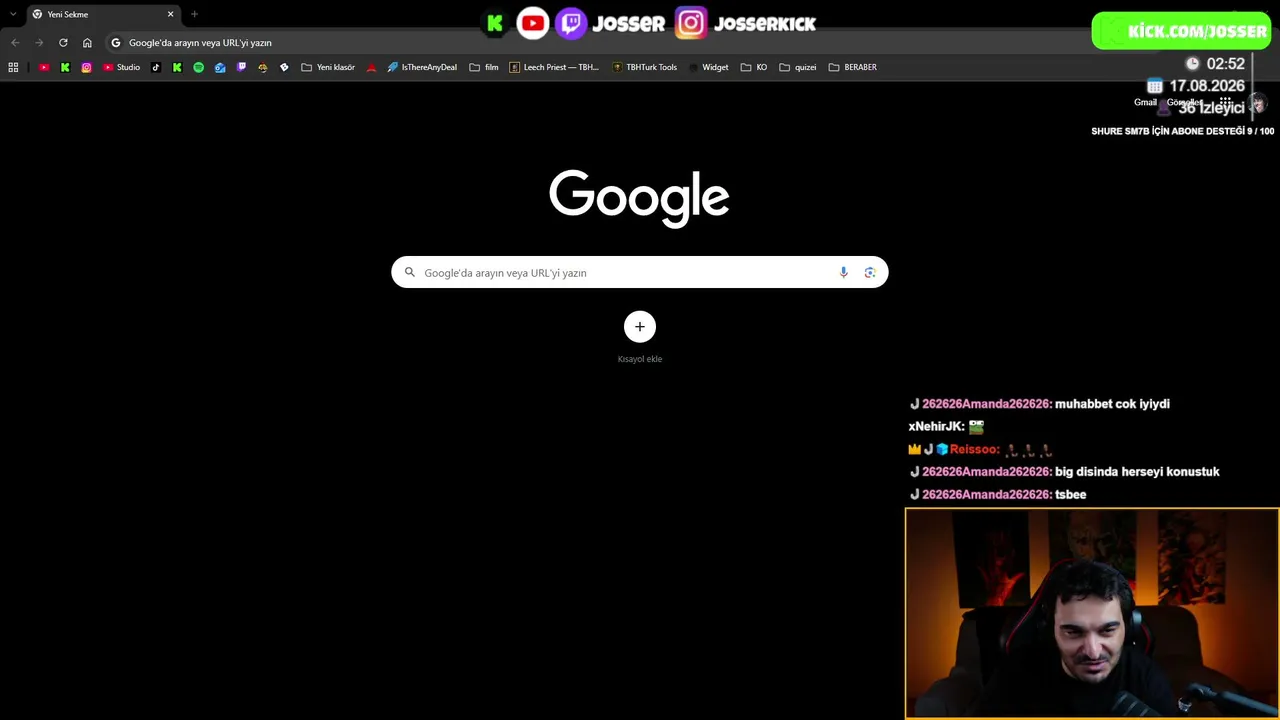1280x720 pixels.
Task: Close the Yeni Sekme tab
Action: point(171,14)
